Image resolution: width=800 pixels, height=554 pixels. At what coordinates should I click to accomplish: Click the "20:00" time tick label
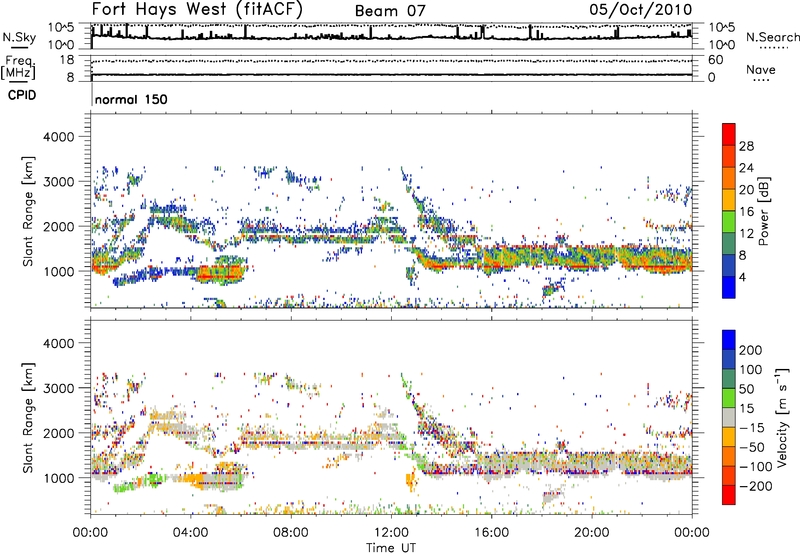pos(591,533)
